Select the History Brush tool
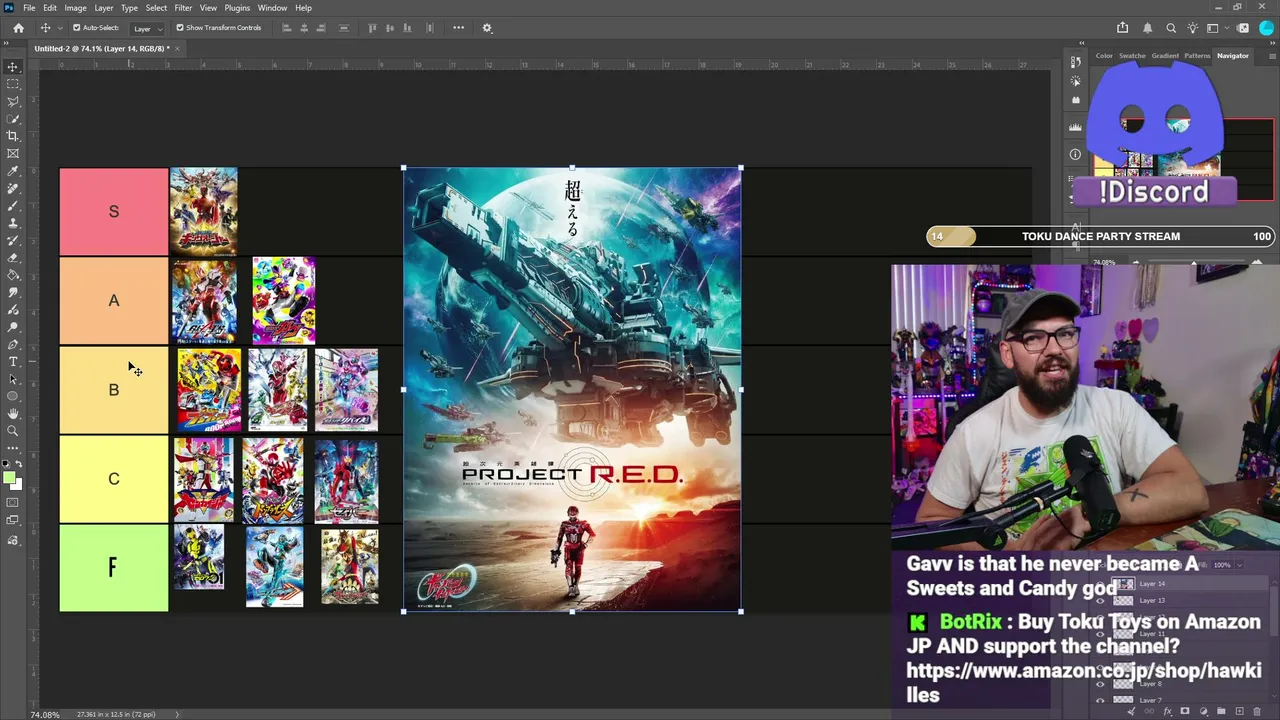1280x720 pixels. pos(13,240)
